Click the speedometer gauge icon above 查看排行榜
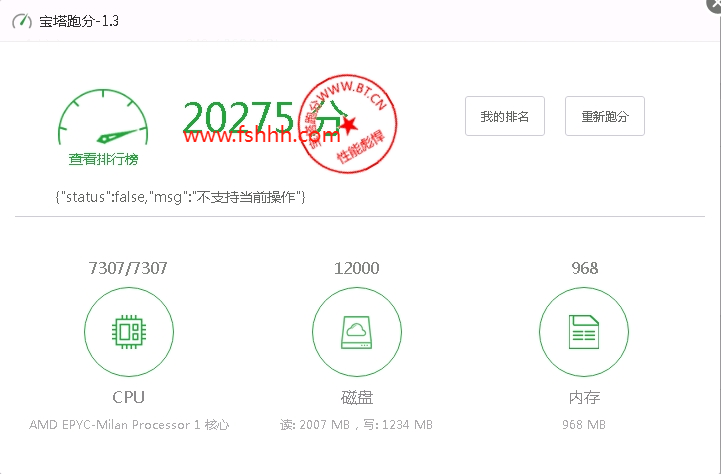The width and height of the screenshot is (721, 474). click(x=103, y=117)
